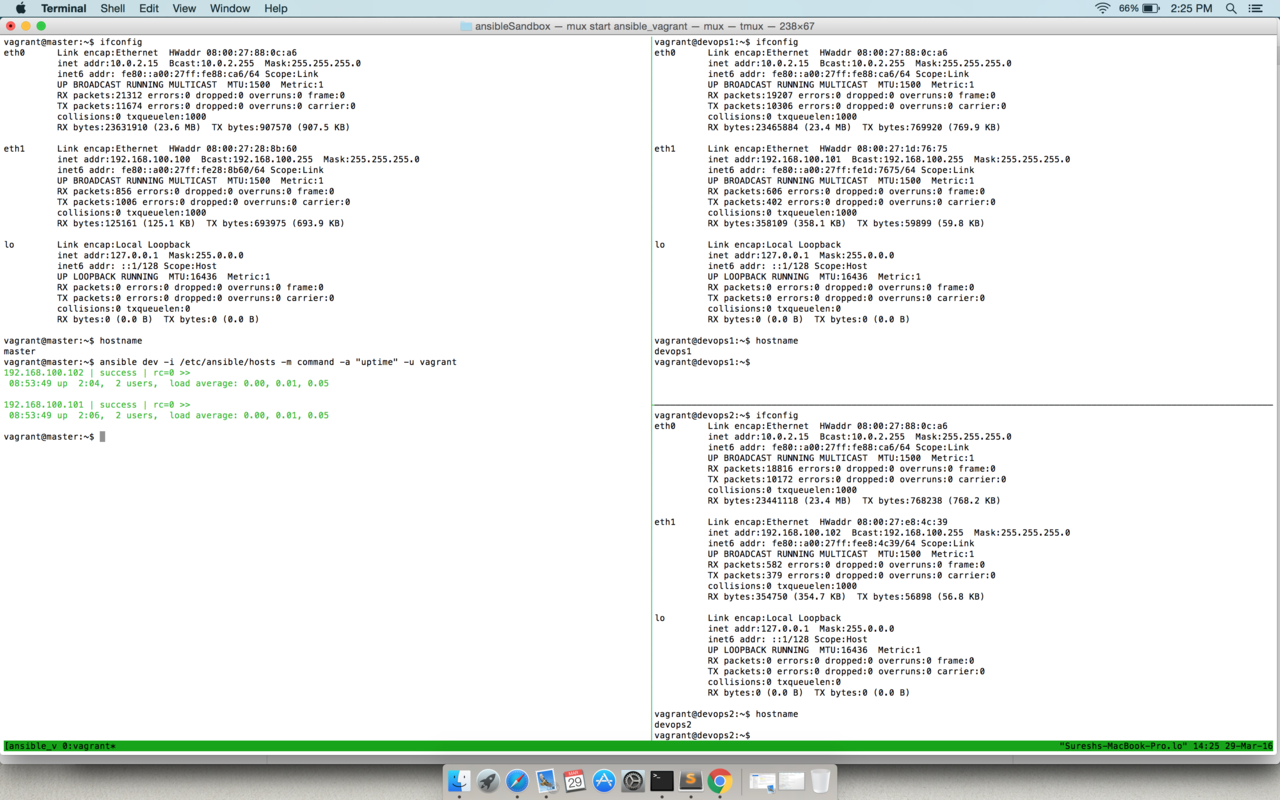Open the Apple menu

[x=20, y=8]
